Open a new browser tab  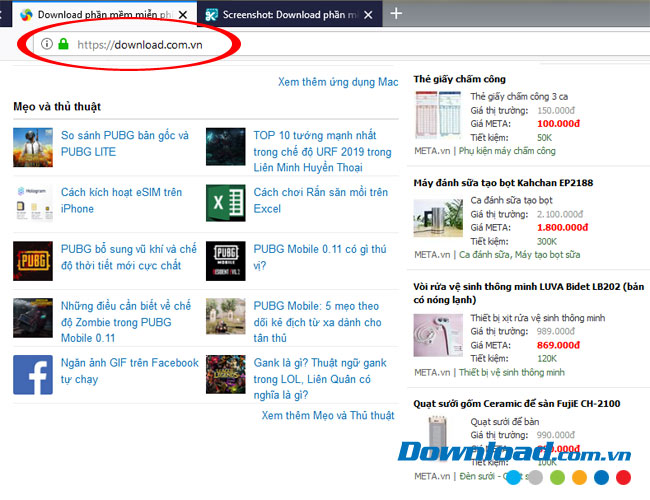pos(396,14)
